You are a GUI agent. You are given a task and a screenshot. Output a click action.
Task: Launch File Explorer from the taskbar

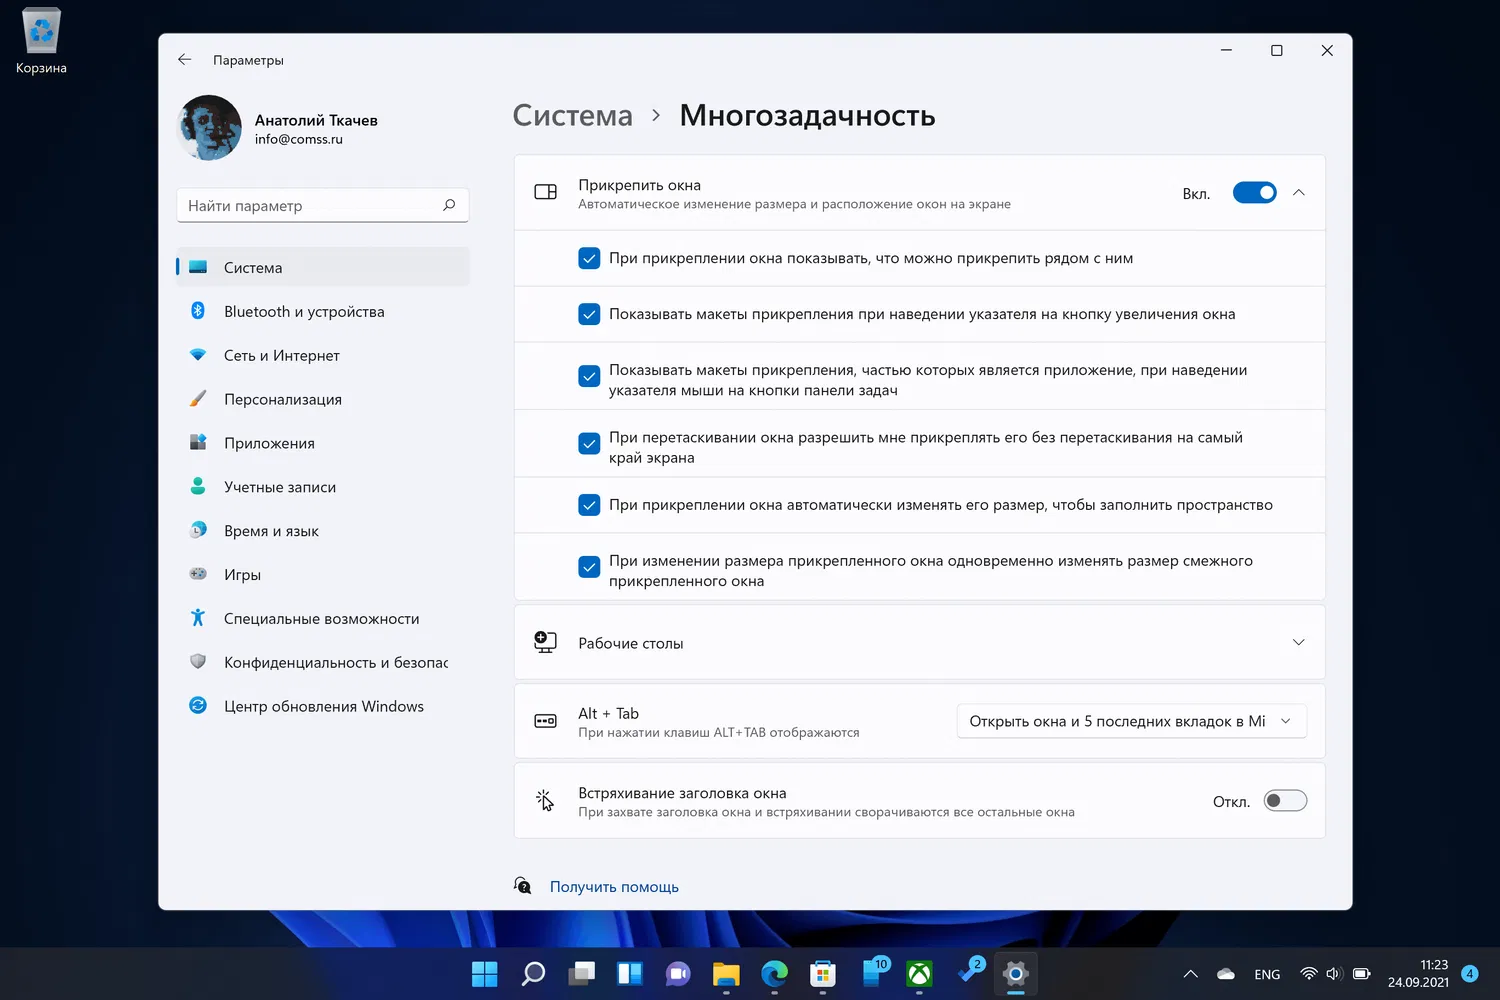click(x=726, y=973)
